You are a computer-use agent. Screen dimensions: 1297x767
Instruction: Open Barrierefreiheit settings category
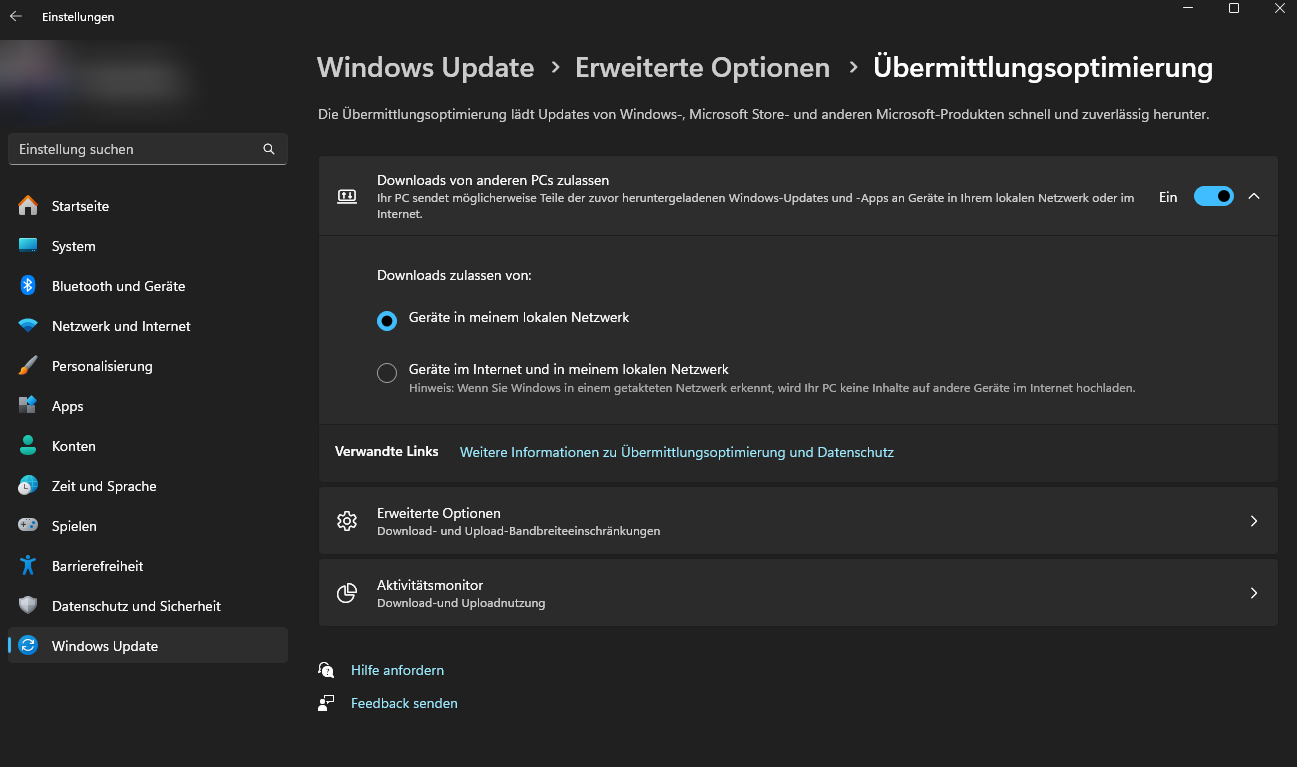(x=148, y=566)
